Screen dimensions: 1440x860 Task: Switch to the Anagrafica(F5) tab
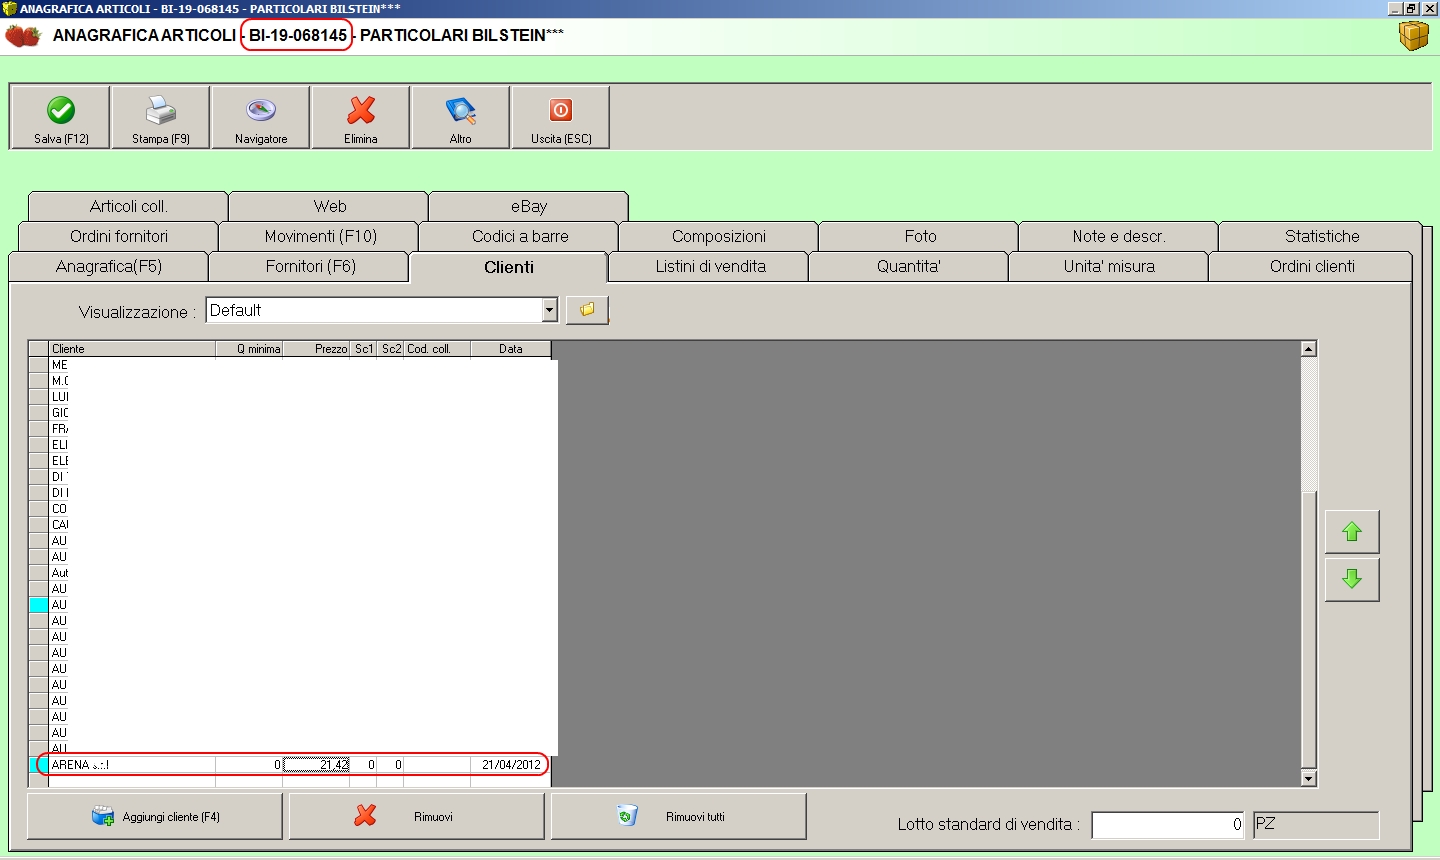click(109, 266)
